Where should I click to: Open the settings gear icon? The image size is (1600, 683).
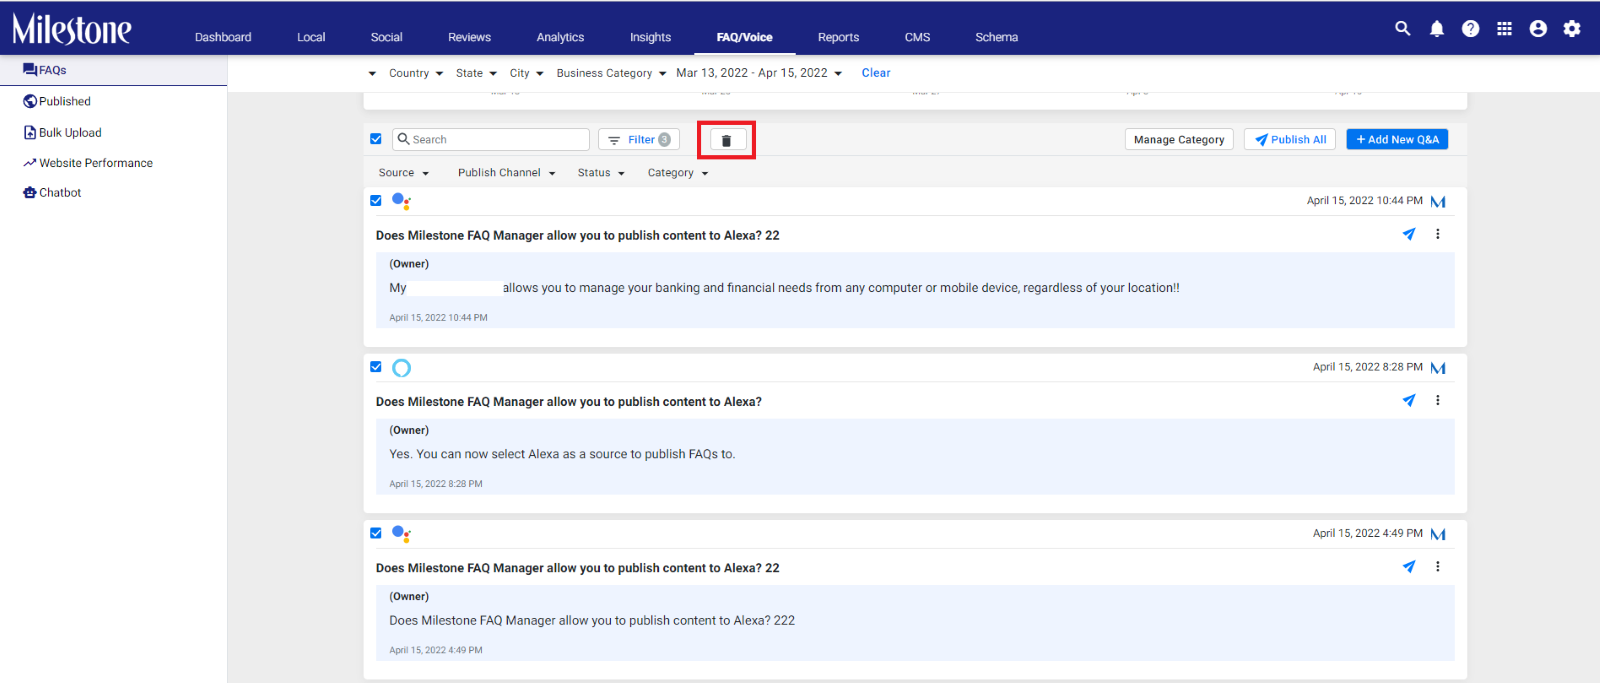pyautogui.click(x=1572, y=29)
